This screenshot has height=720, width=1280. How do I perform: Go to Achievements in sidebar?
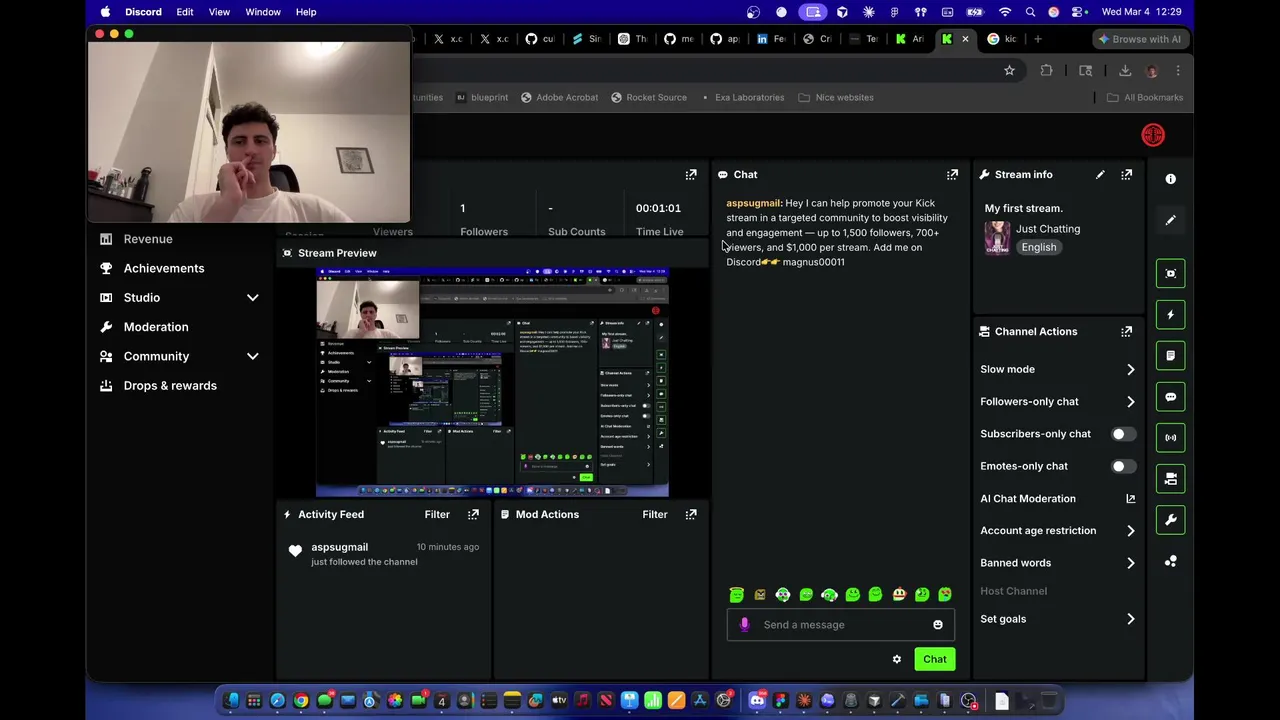(x=164, y=268)
